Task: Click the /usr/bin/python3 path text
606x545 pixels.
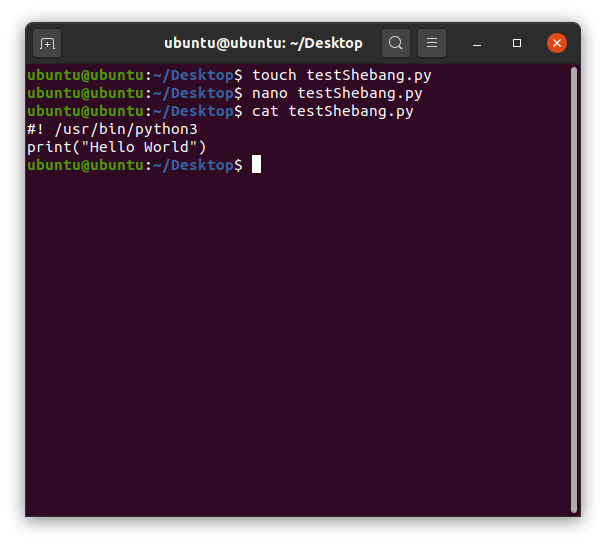Action: (x=126, y=129)
